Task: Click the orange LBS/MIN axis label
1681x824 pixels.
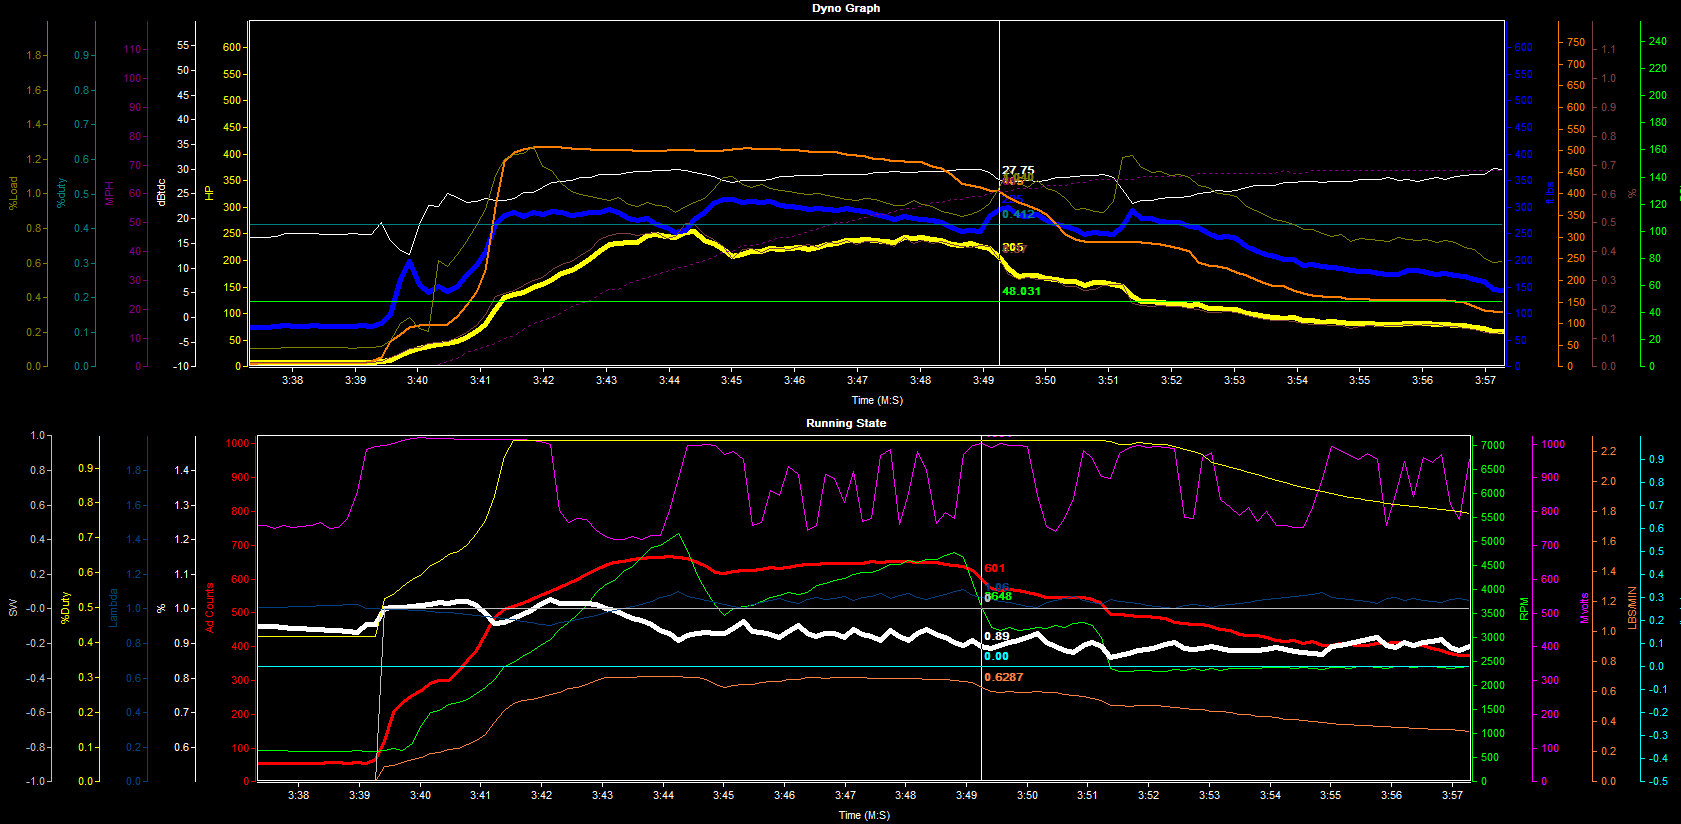Action: pyautogui.click(x=1632, y=608)
